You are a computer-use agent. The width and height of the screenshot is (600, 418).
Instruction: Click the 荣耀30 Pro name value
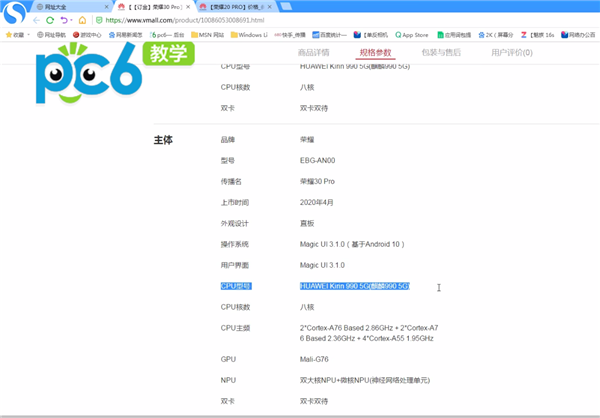(x=317, y=181)
